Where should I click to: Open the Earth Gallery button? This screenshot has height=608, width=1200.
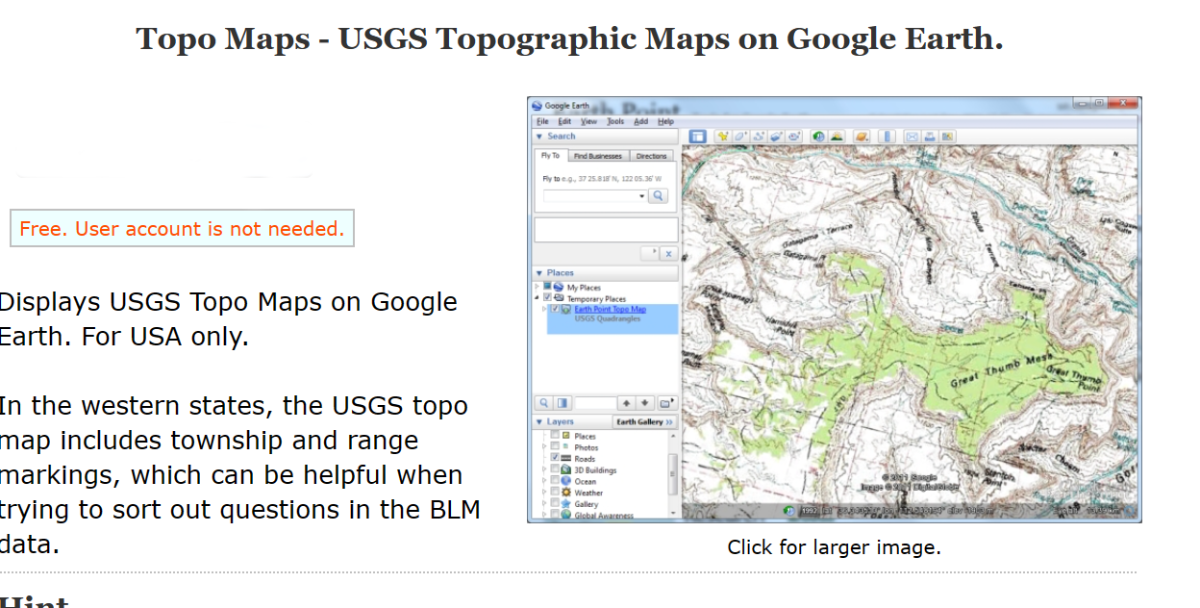645,422
